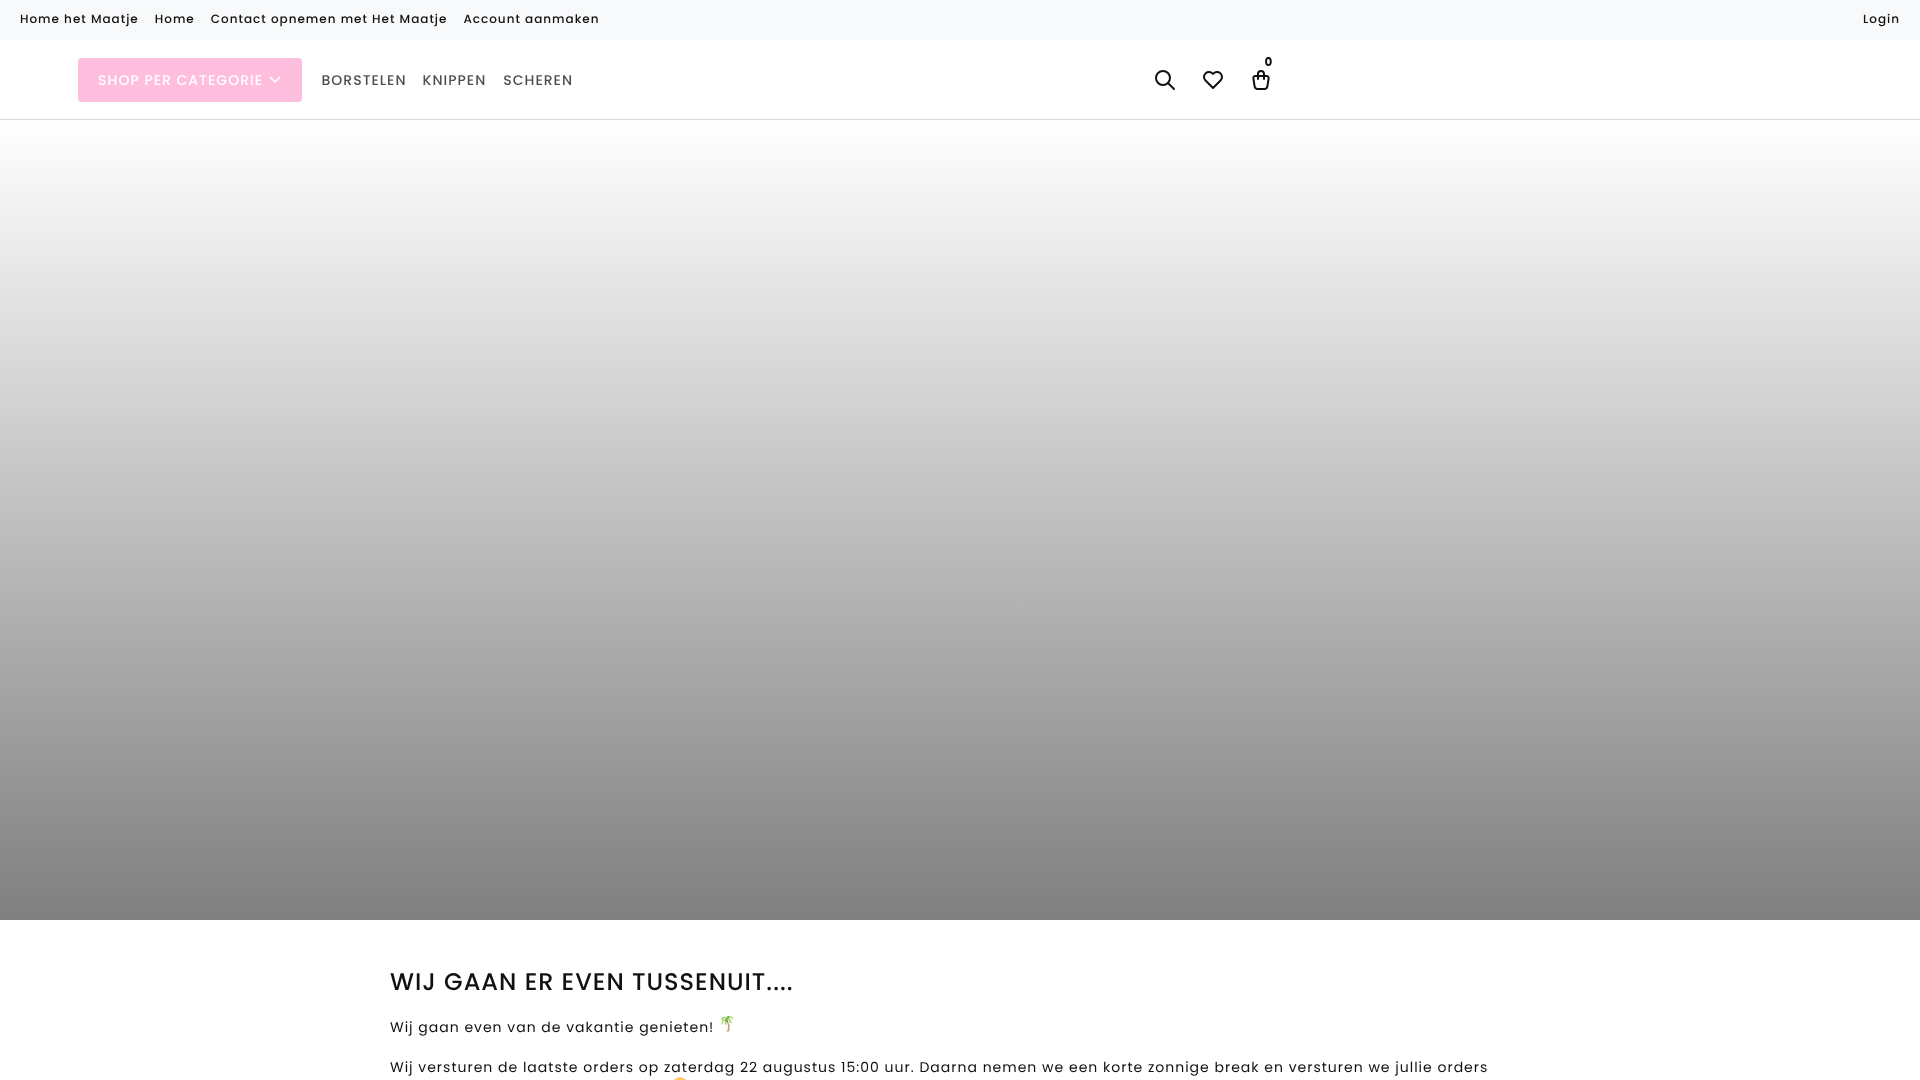Screen dimensions: 1920x1080
Task: Click the cart count badge showing 0
Action: click(x=1268, y=62)
